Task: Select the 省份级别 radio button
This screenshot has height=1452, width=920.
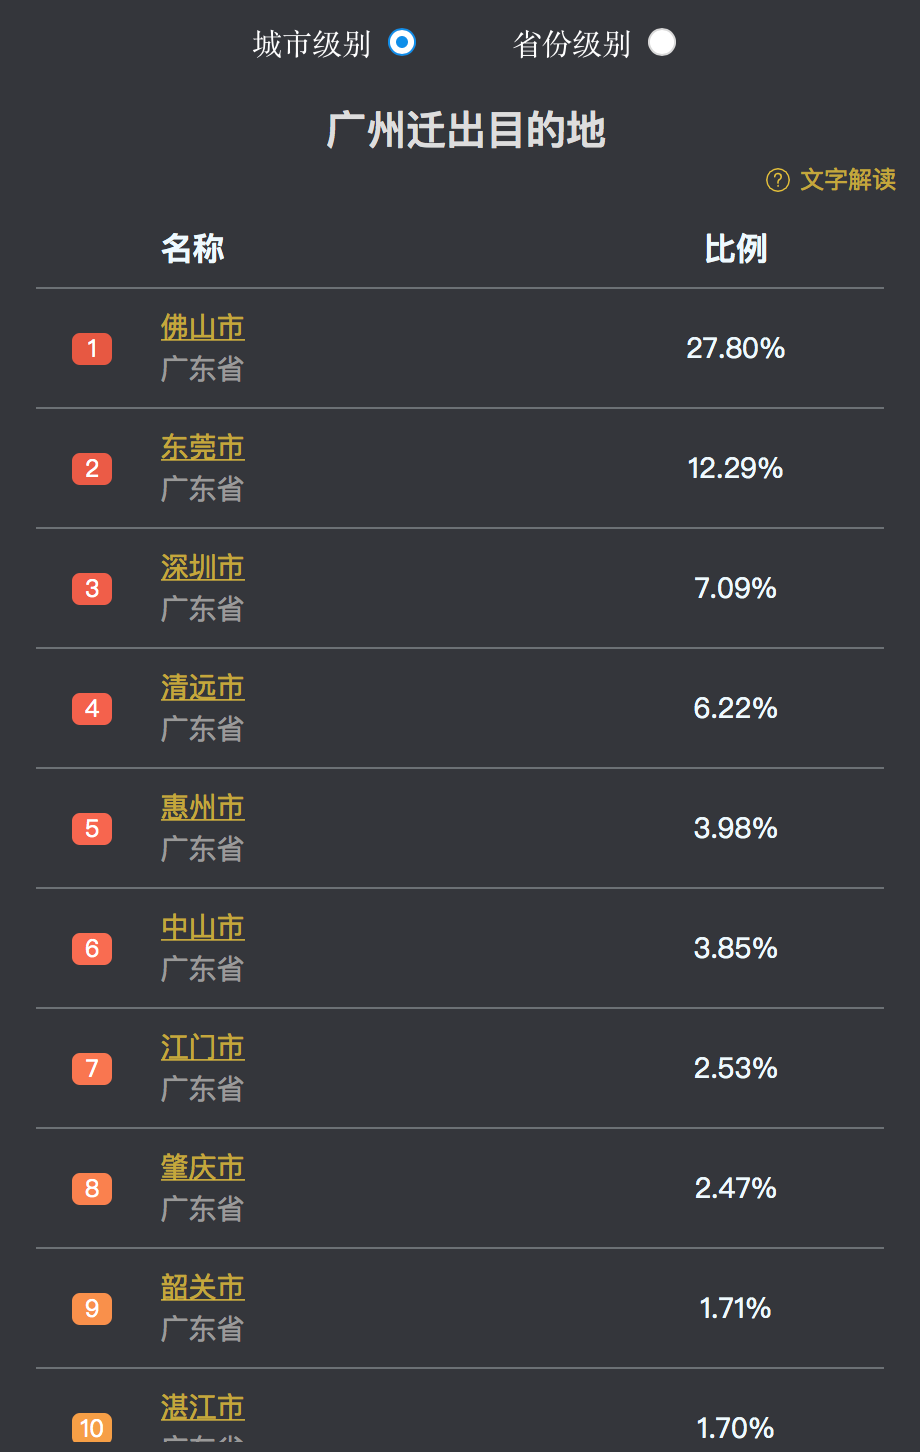Action: pyautogui.click(x=662, y=43)
